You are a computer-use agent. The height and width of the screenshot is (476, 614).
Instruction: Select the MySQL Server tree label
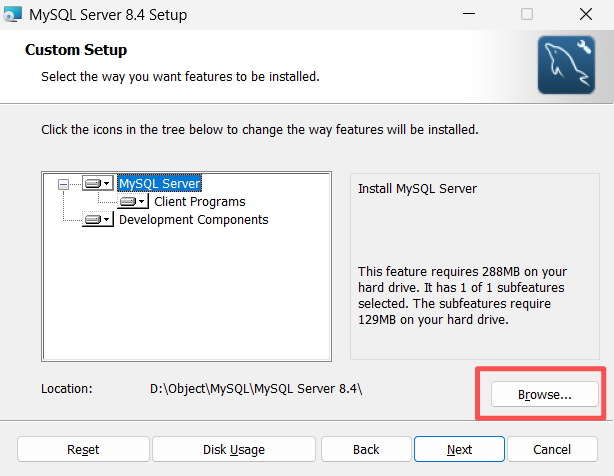pos(160,184)
